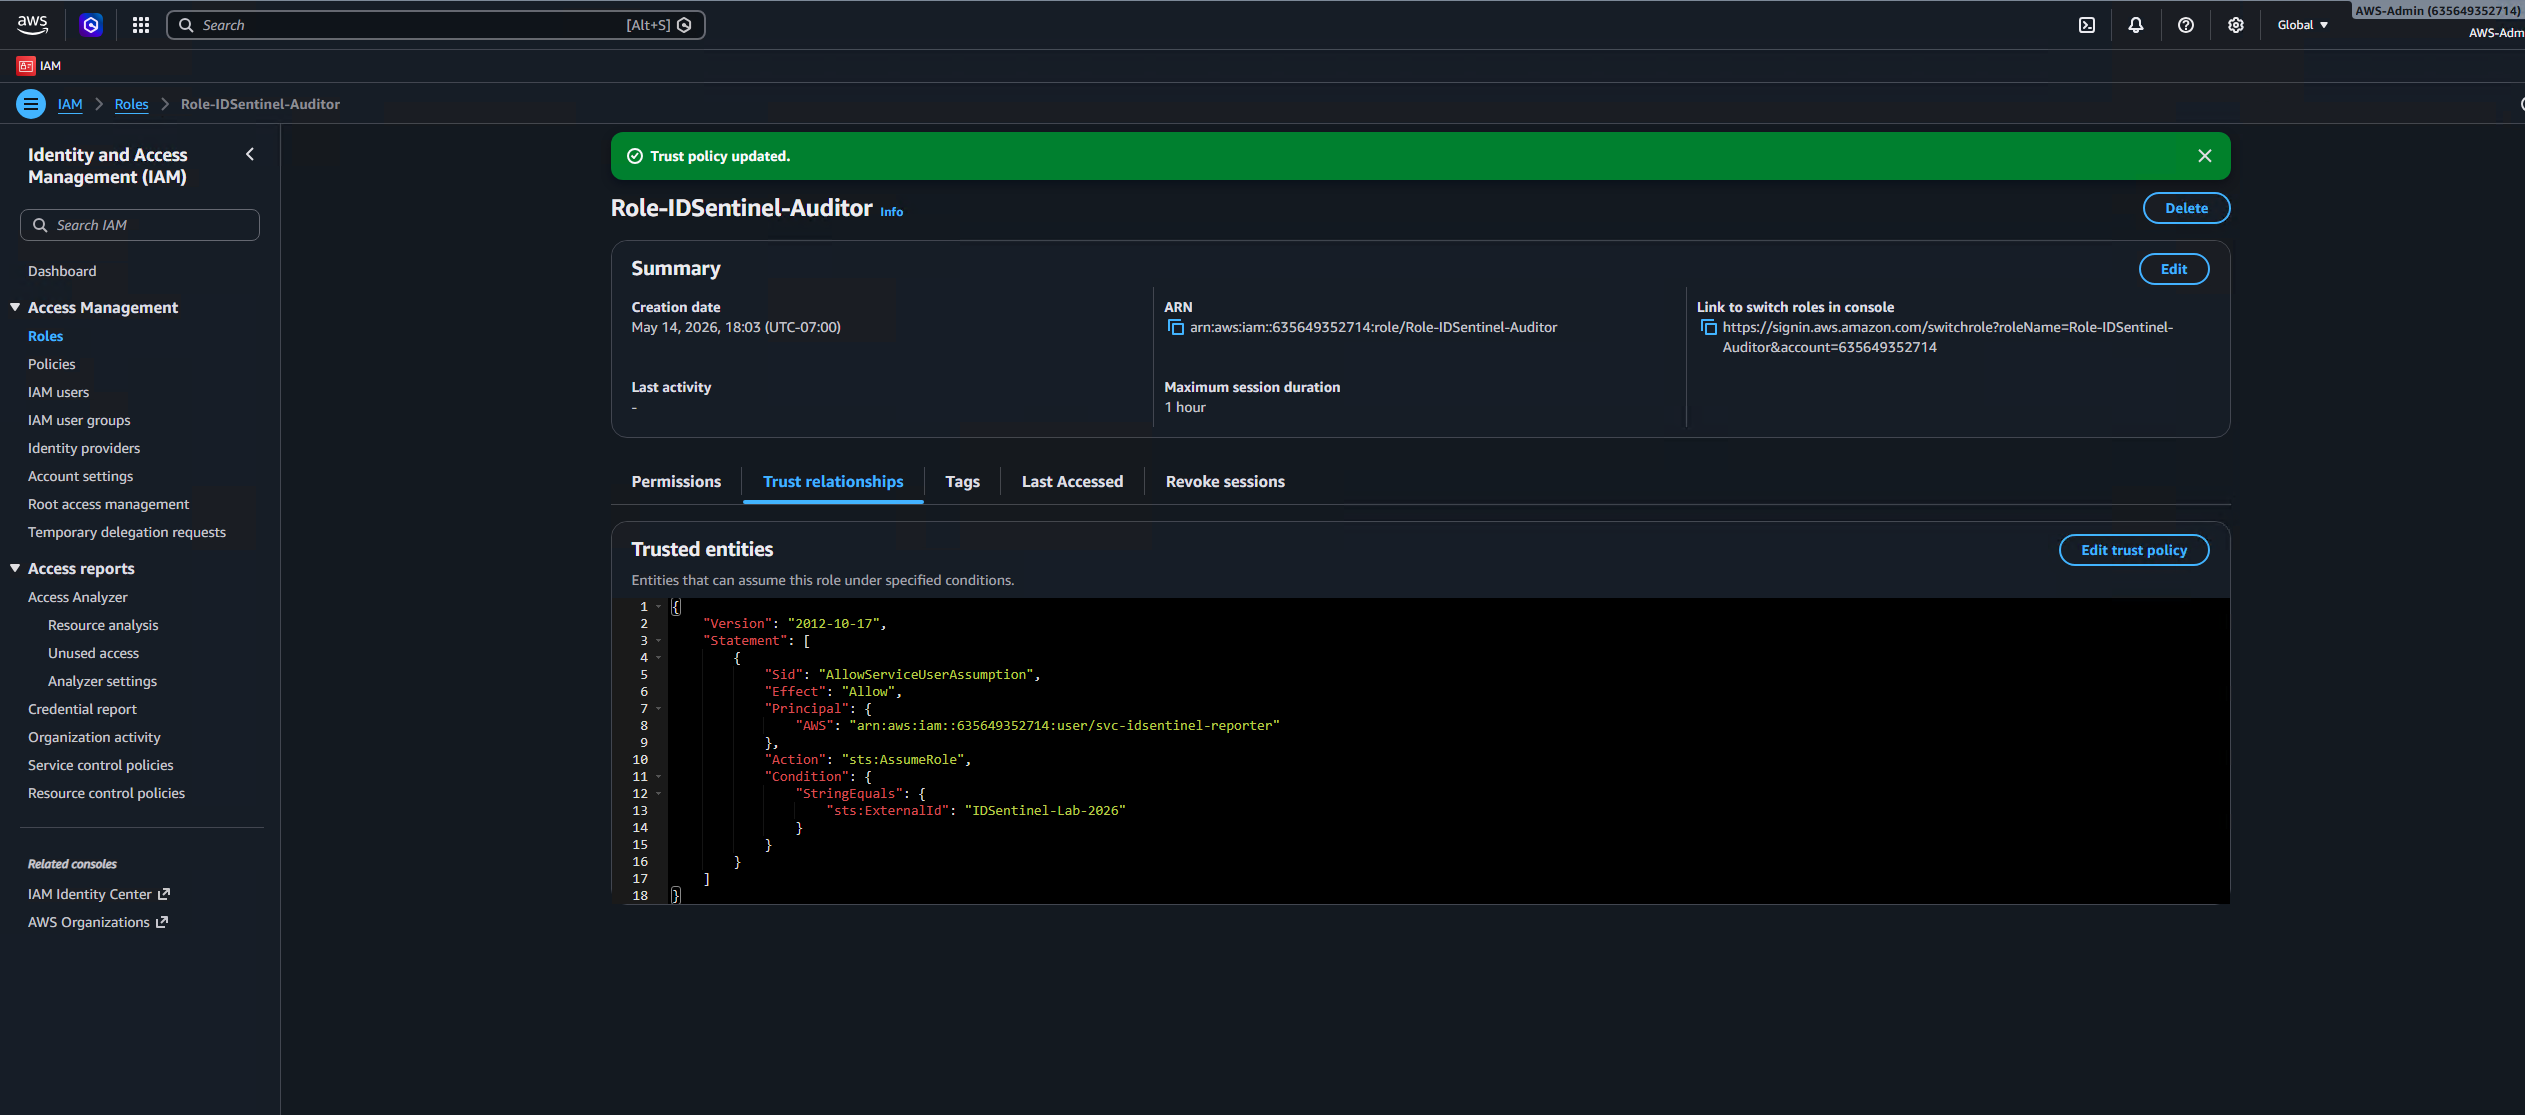Focus the top AWS Search field
The height and width of the screenshot is (1115, 2525).
point(435,25)
